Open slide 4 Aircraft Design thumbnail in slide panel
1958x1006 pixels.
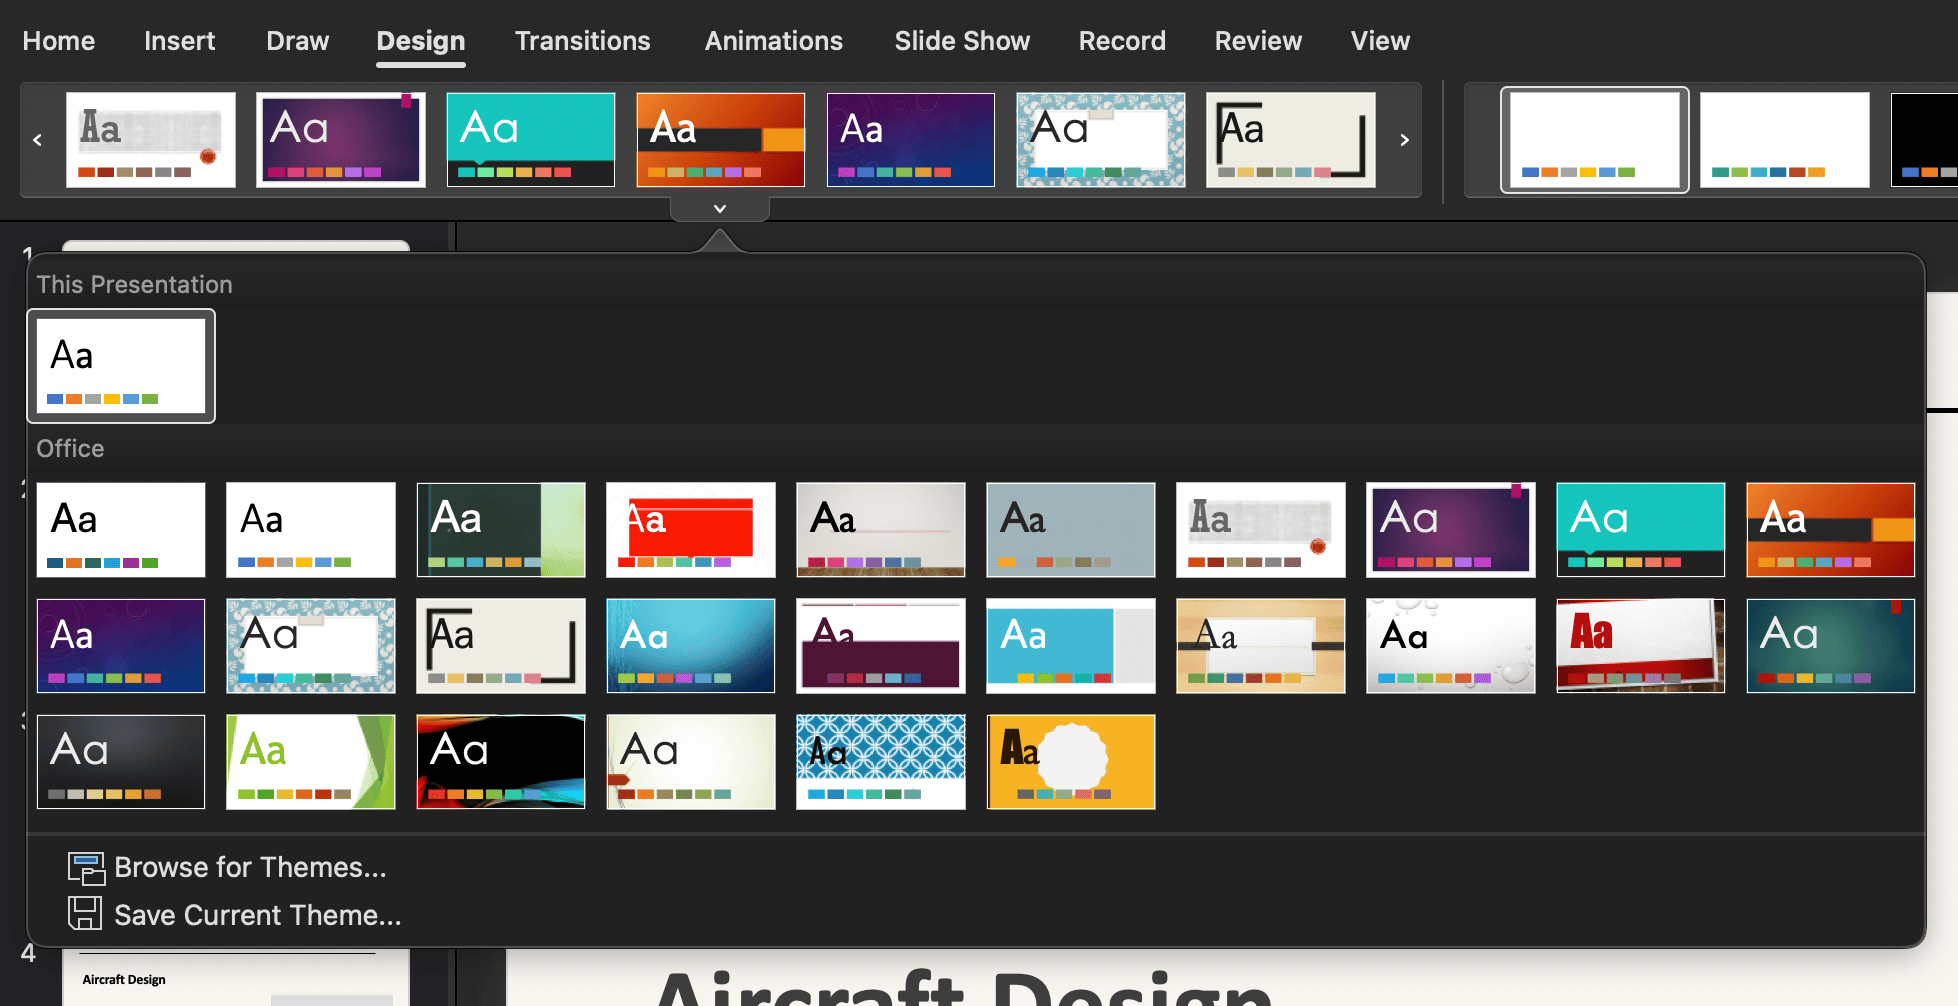(236, 977)
